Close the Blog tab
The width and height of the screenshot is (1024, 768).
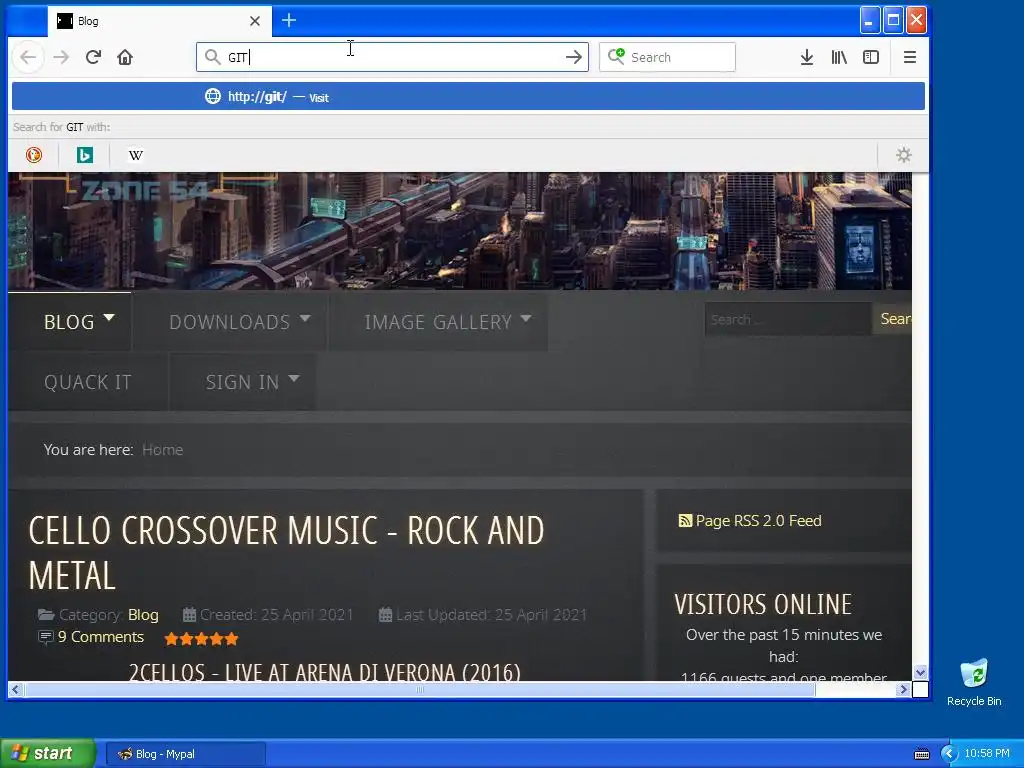click(x=255, y=21)
